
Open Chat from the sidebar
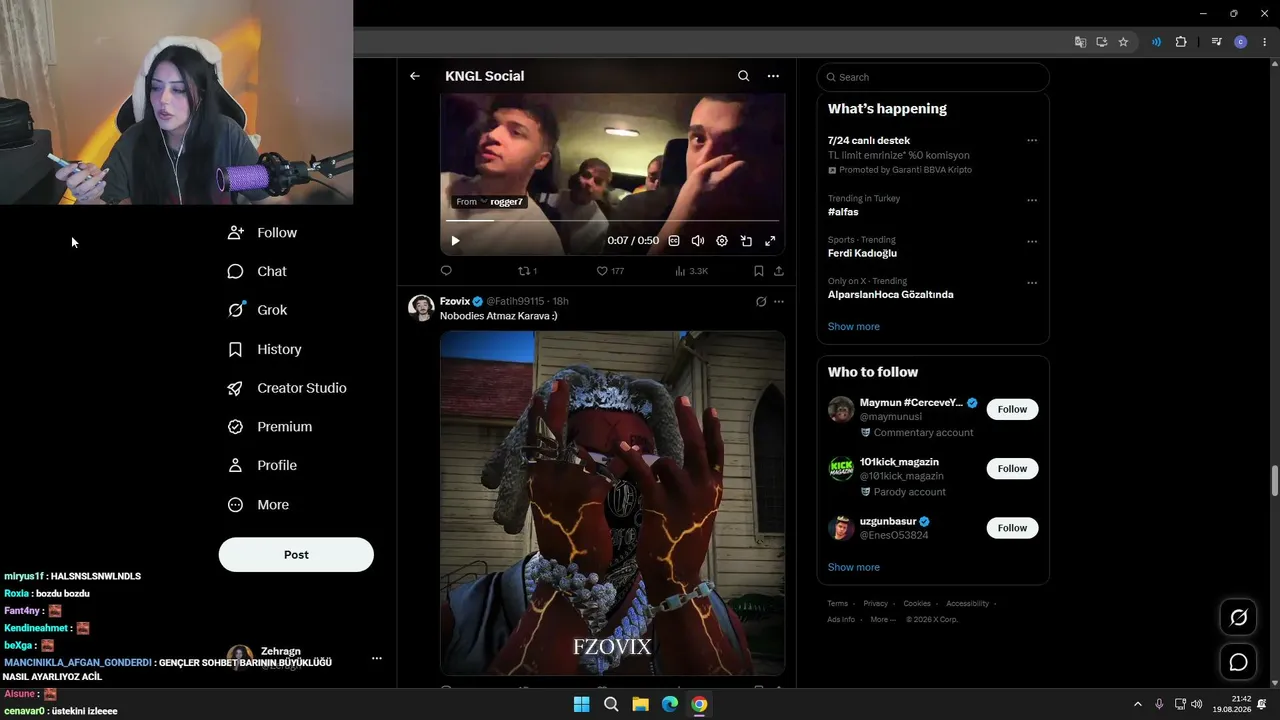[x=258, y=272]
